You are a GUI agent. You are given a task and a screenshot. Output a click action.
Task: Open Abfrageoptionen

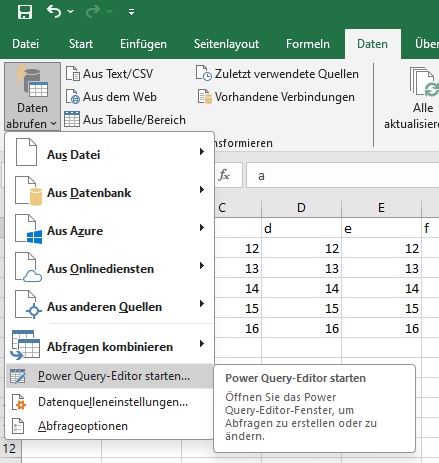click(109, 426)
